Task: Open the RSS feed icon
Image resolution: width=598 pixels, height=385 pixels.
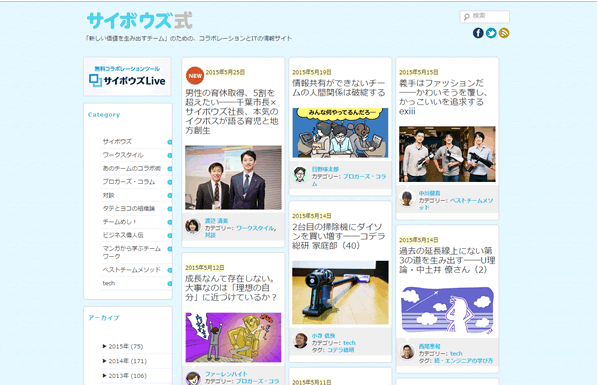Action: point(504,33)
